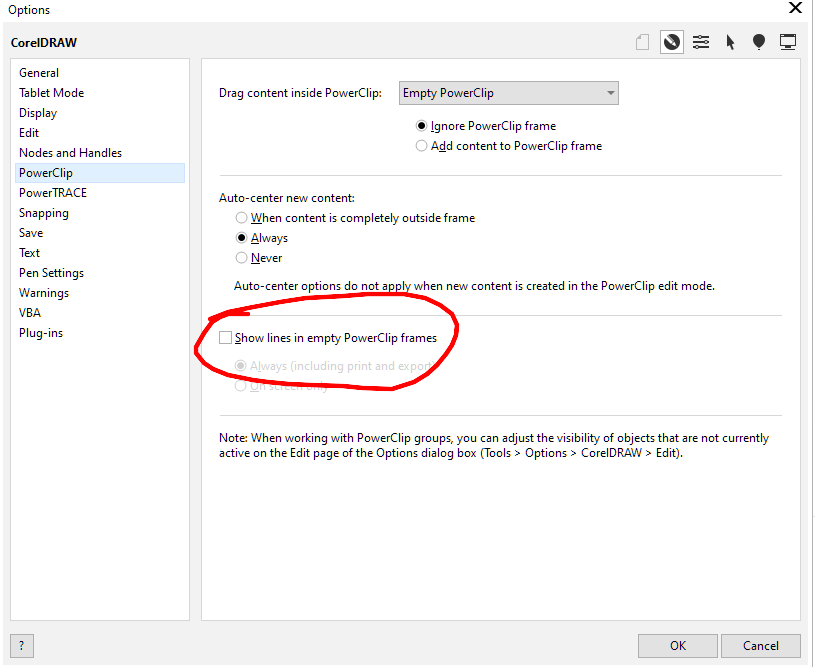Enable Show lines in empty PowerClip frames

tap(328, 338)
